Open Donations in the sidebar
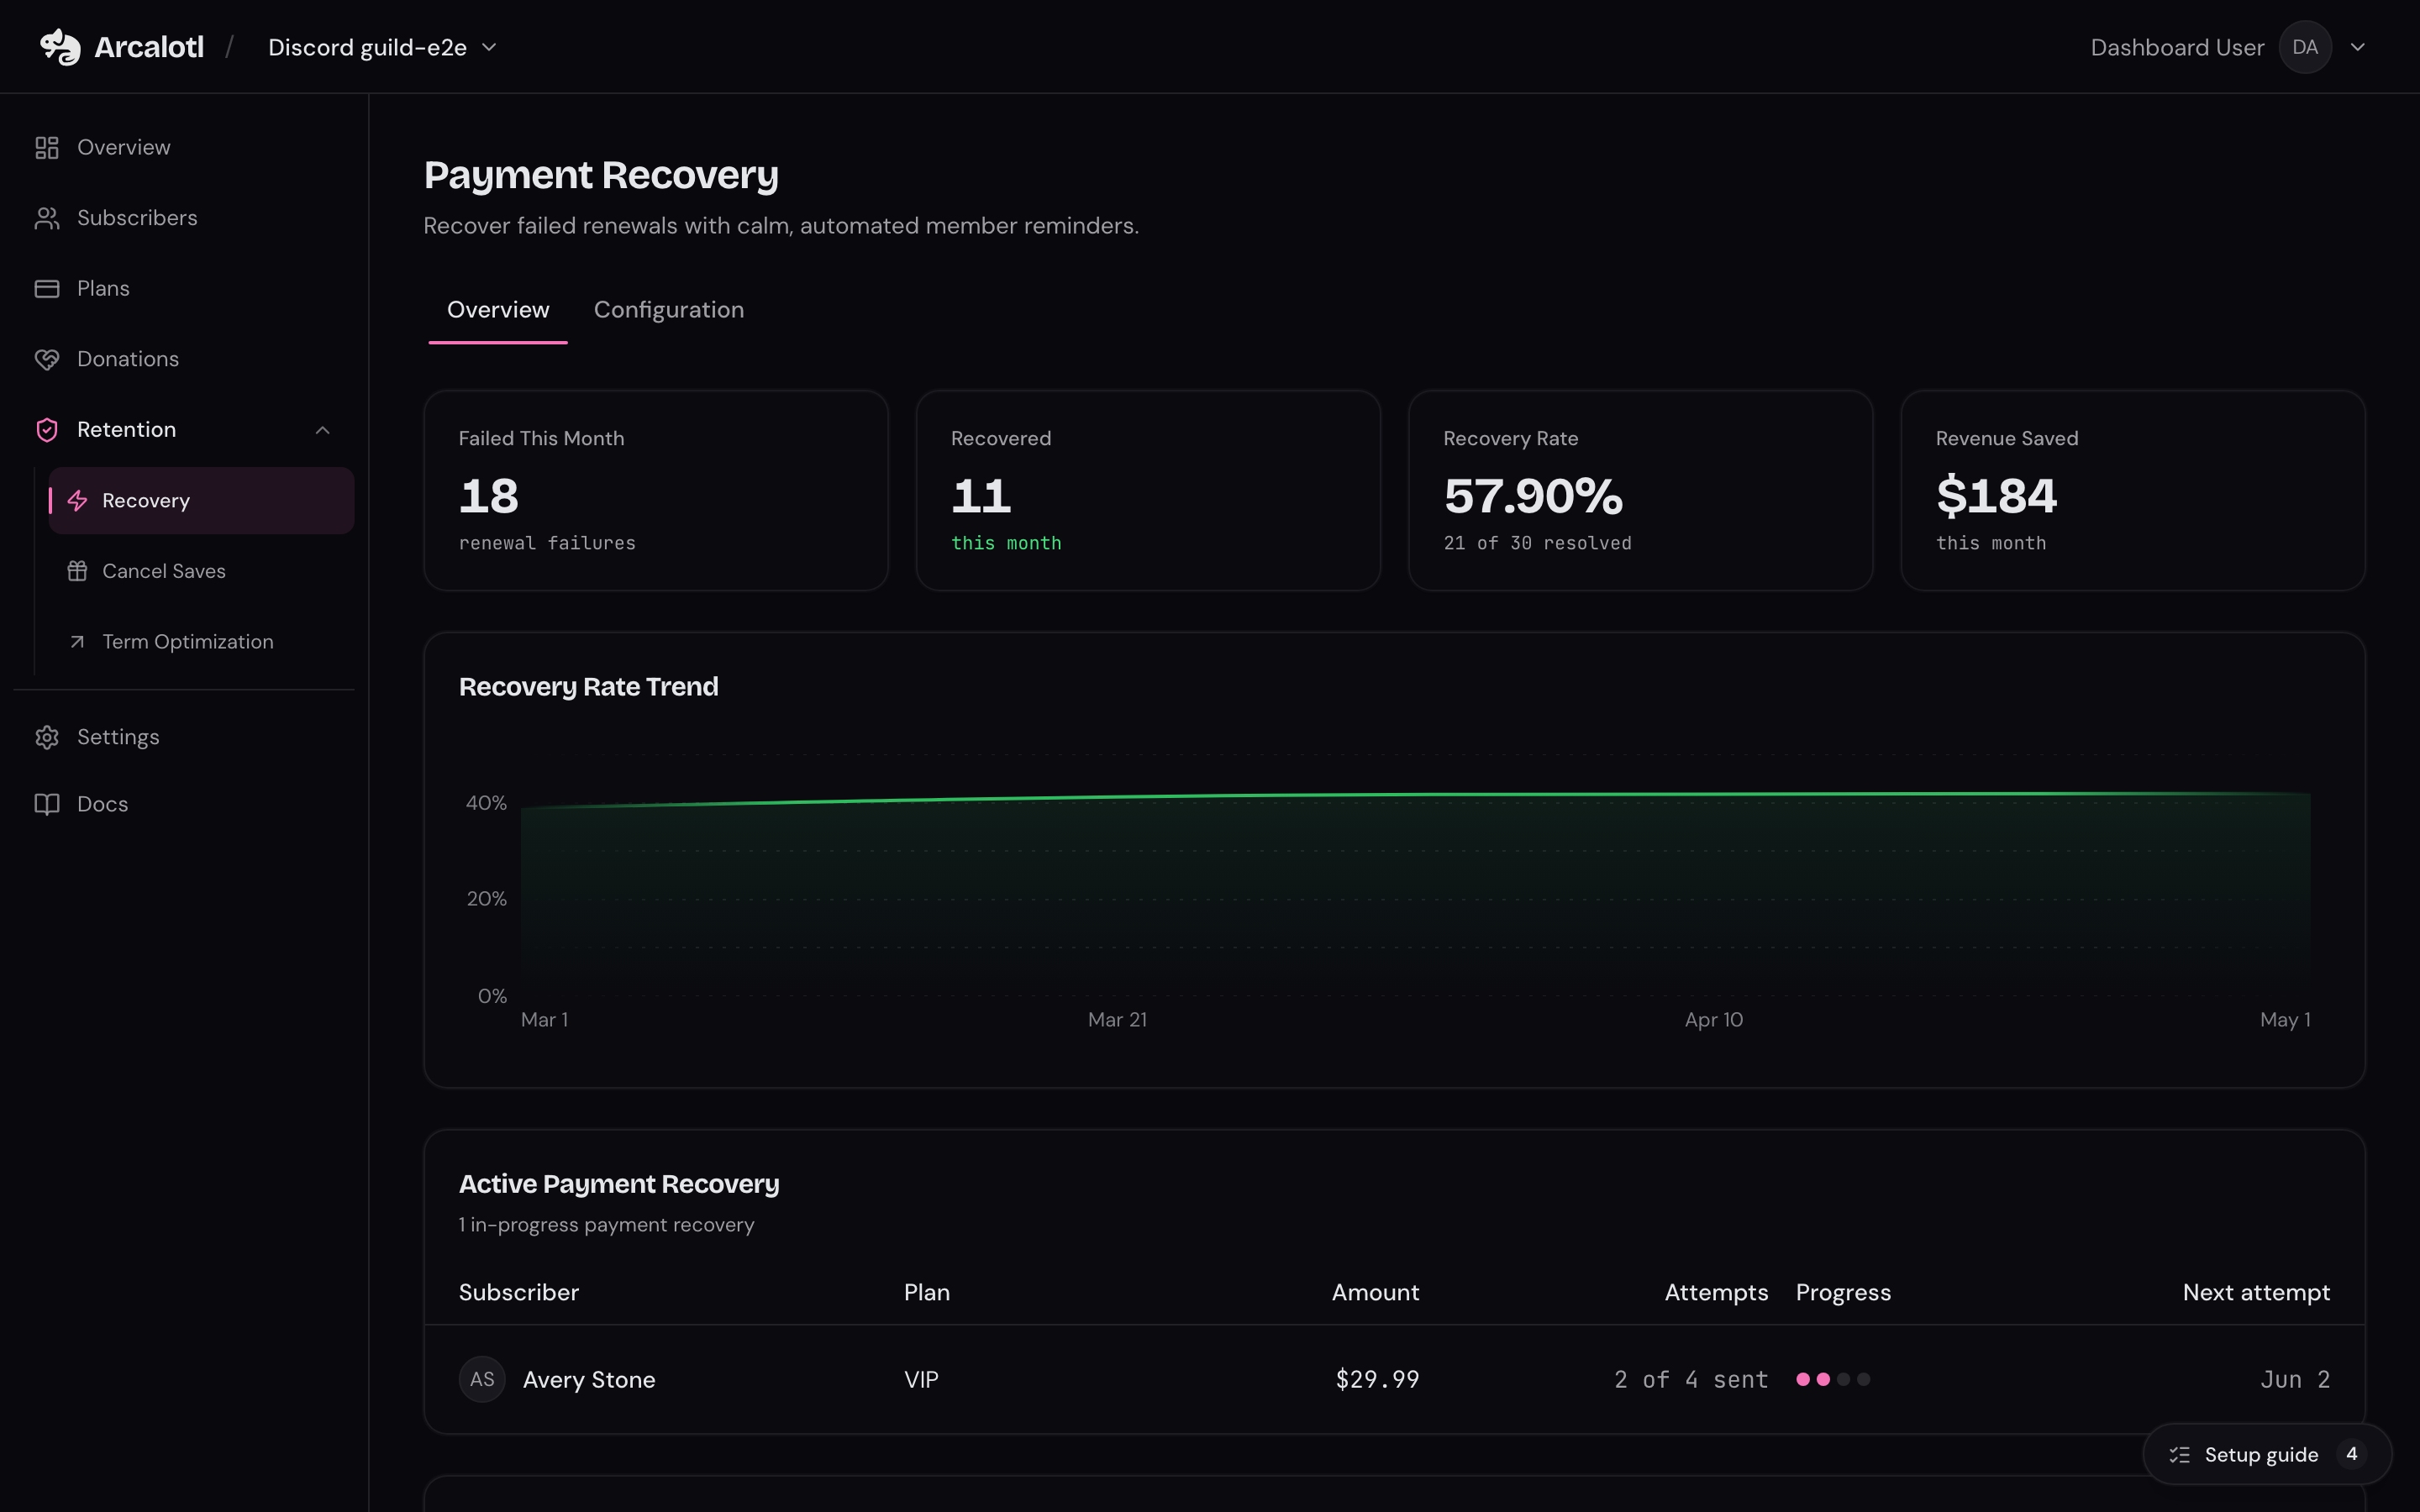 point(184,359)
